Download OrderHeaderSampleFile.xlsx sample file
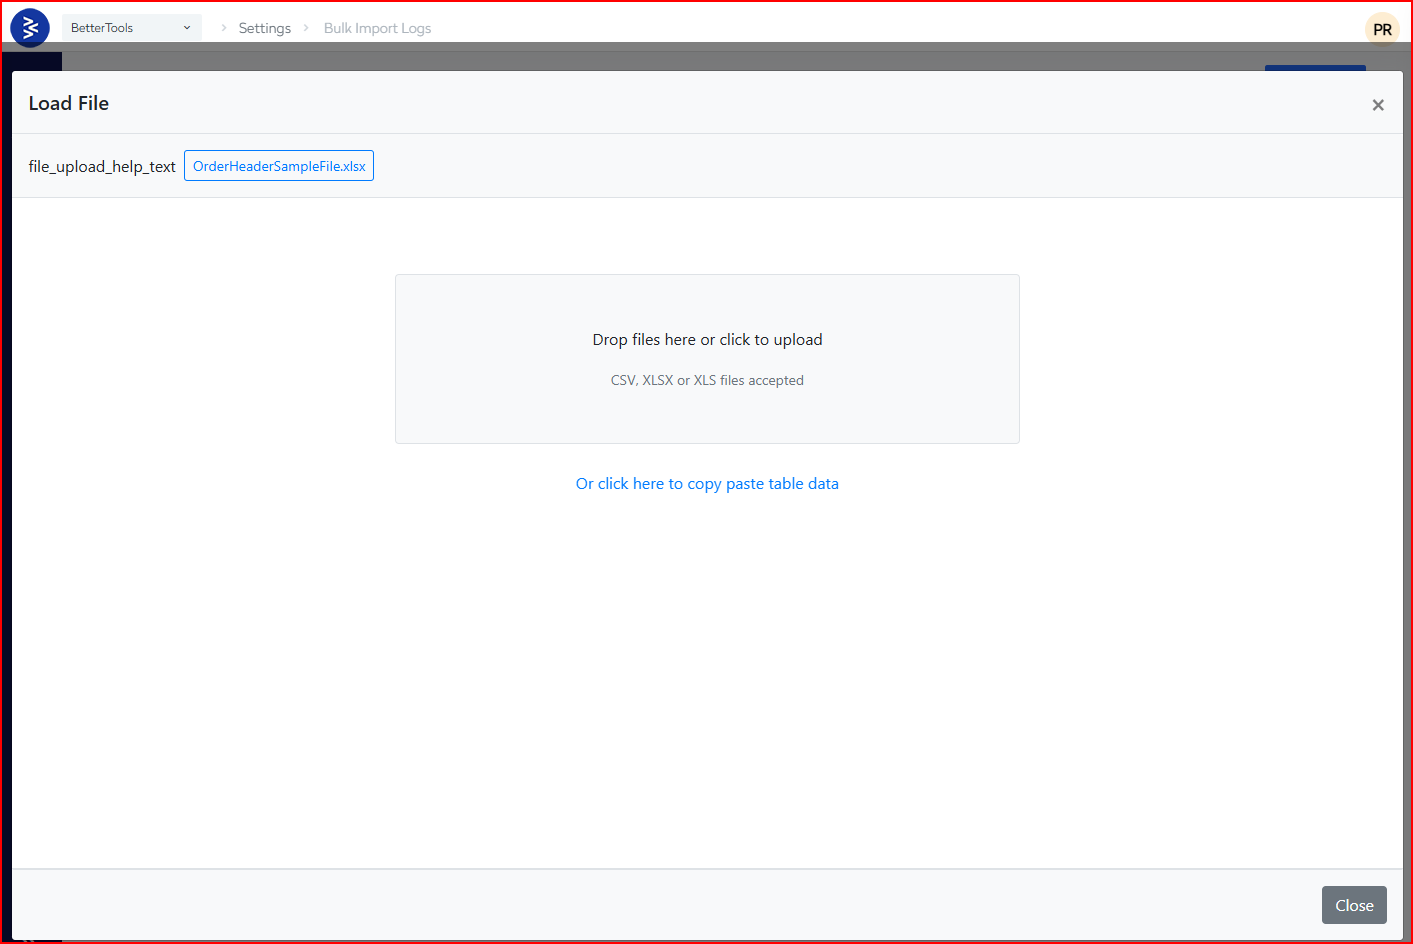The height and width of the screenshot is (944, 1413). 279,166
